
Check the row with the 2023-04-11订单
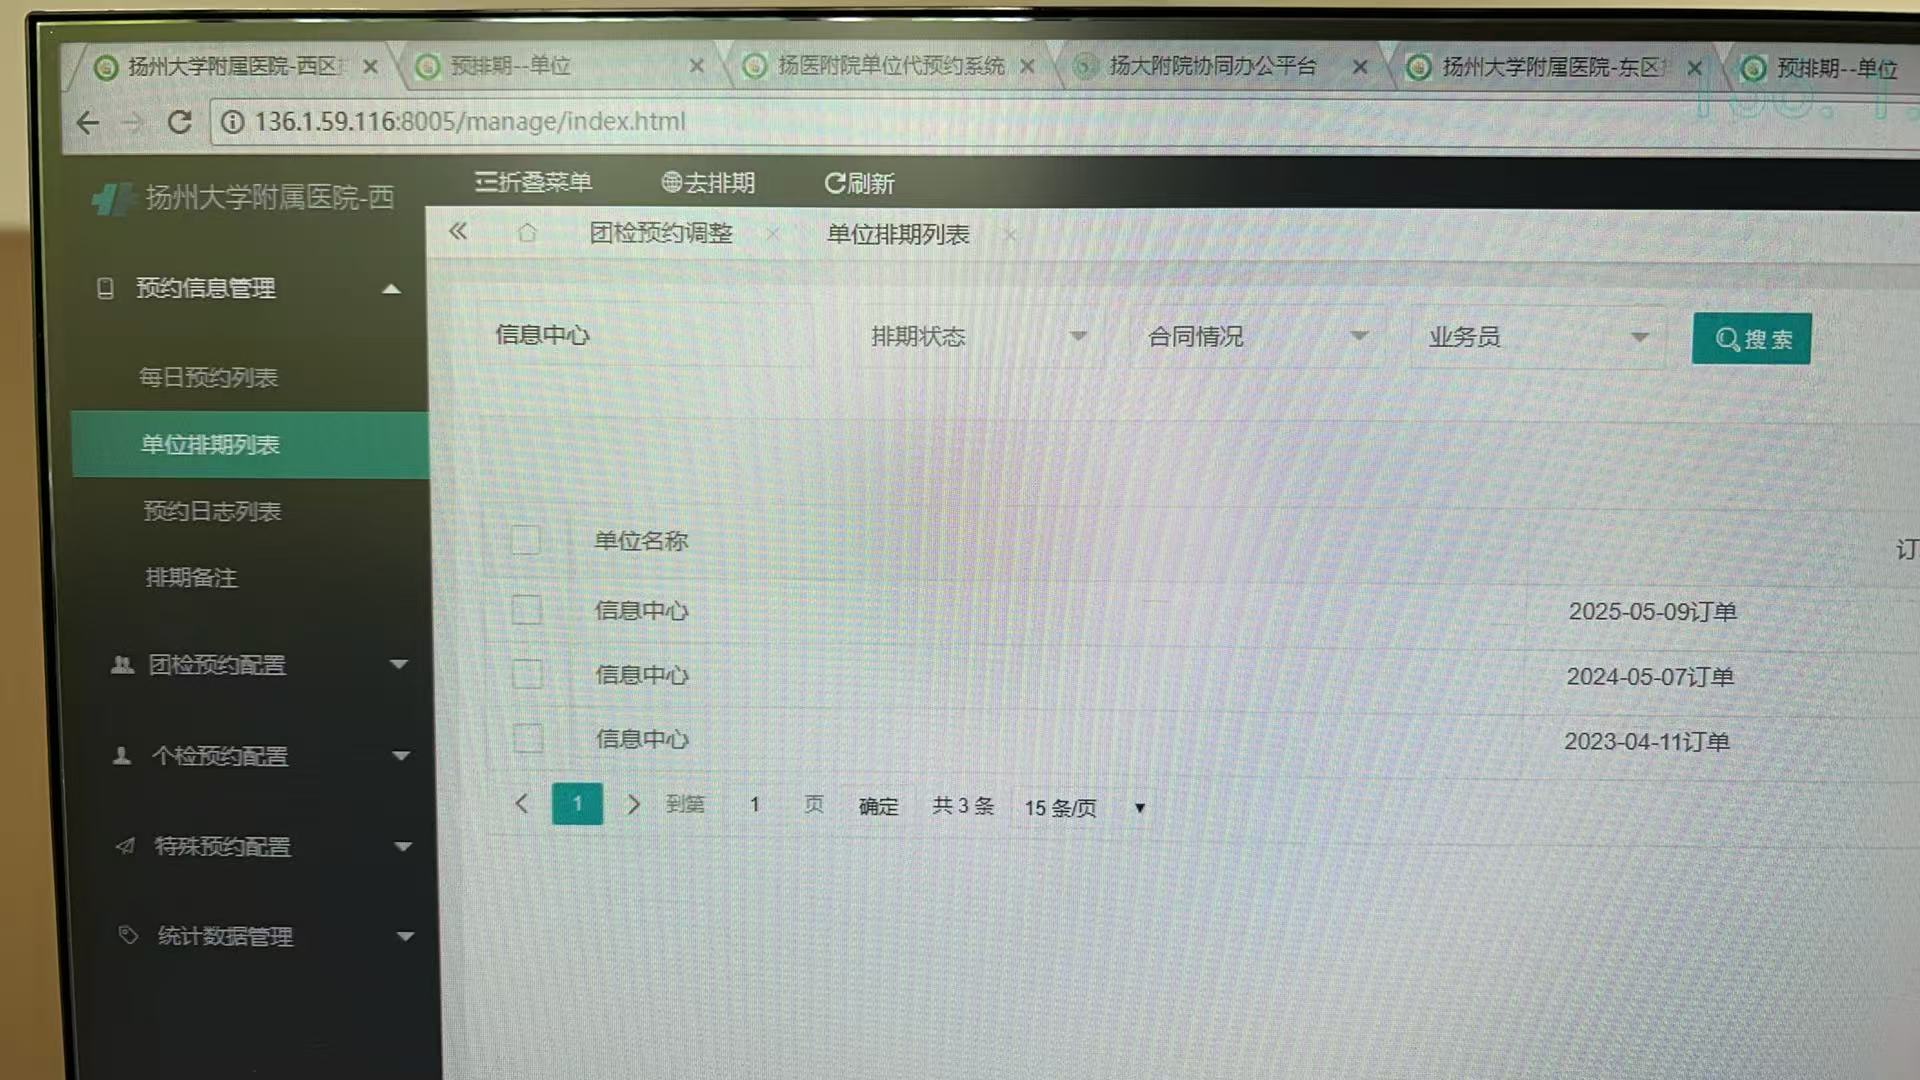click(528, 739)
